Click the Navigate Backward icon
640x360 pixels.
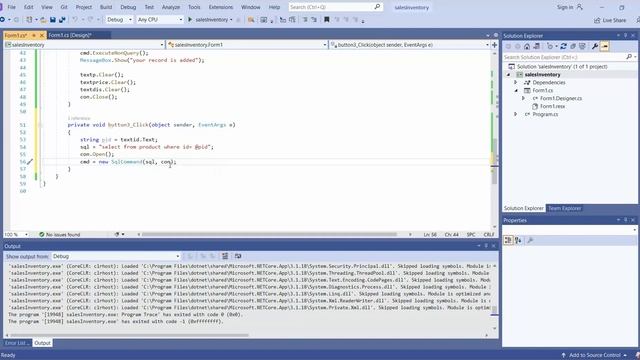3,20
